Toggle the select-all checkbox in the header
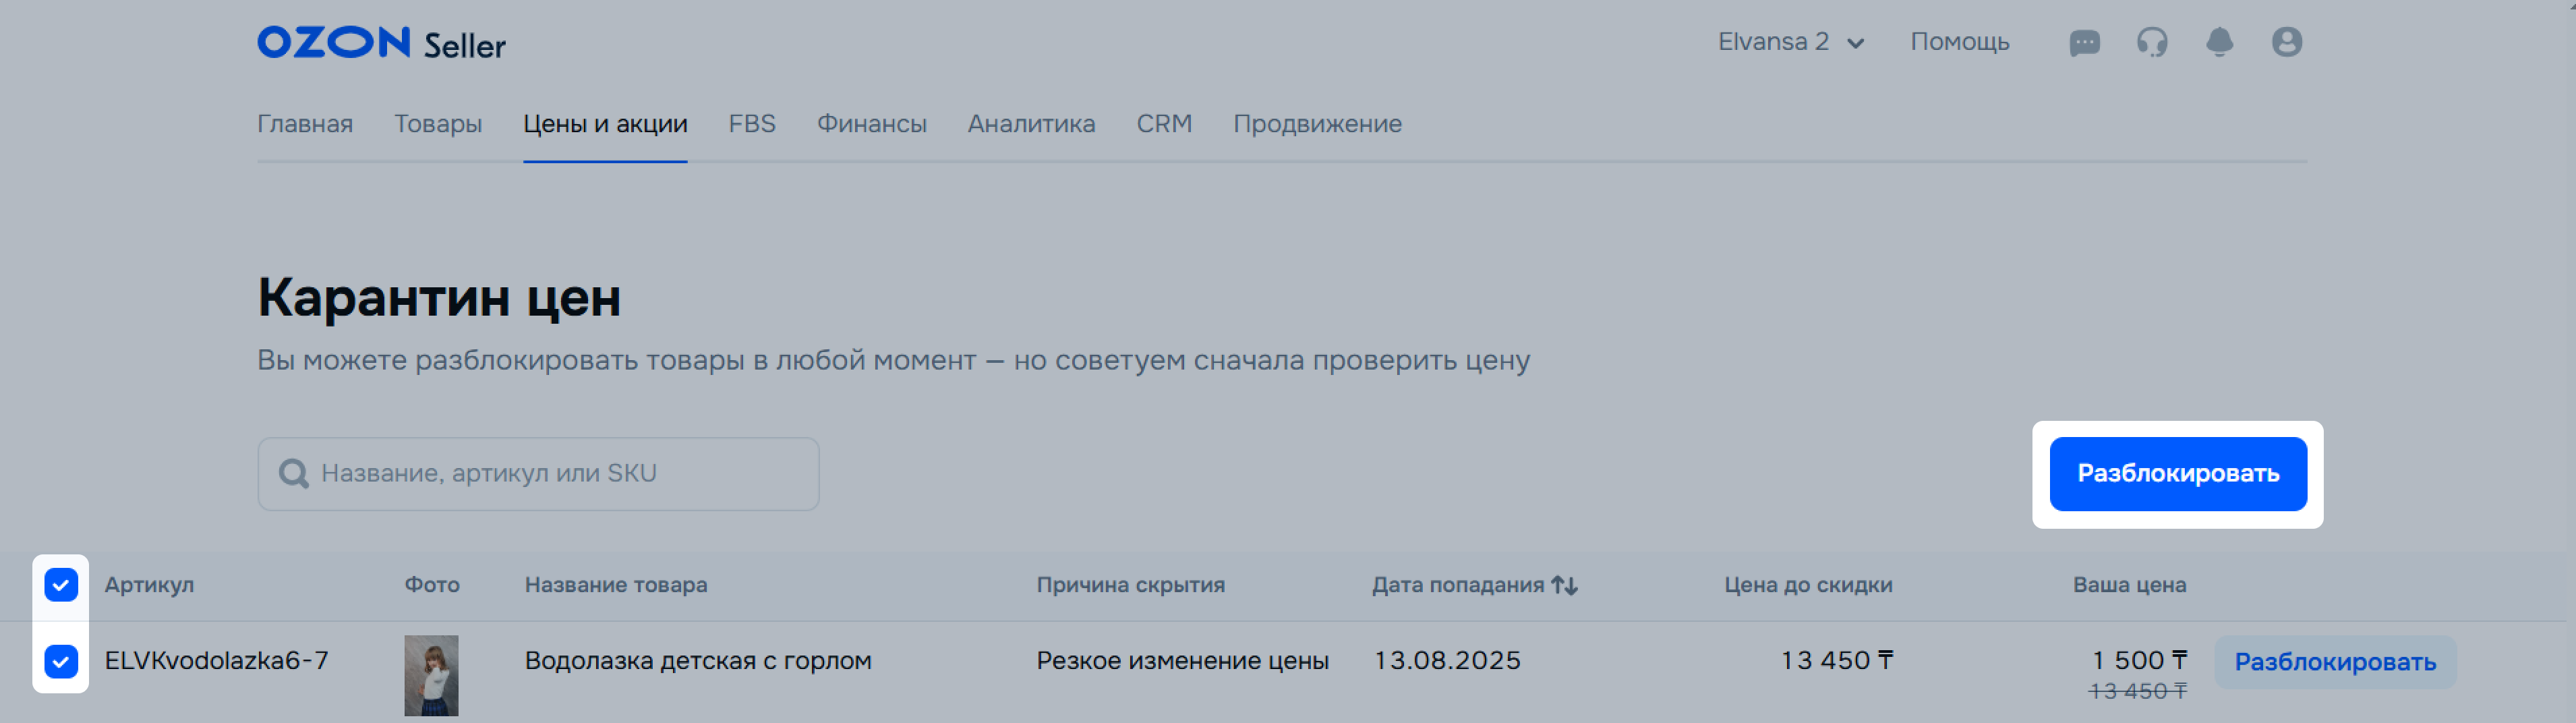This screenshot has width=2576, height=723. [x=61, y=585]
